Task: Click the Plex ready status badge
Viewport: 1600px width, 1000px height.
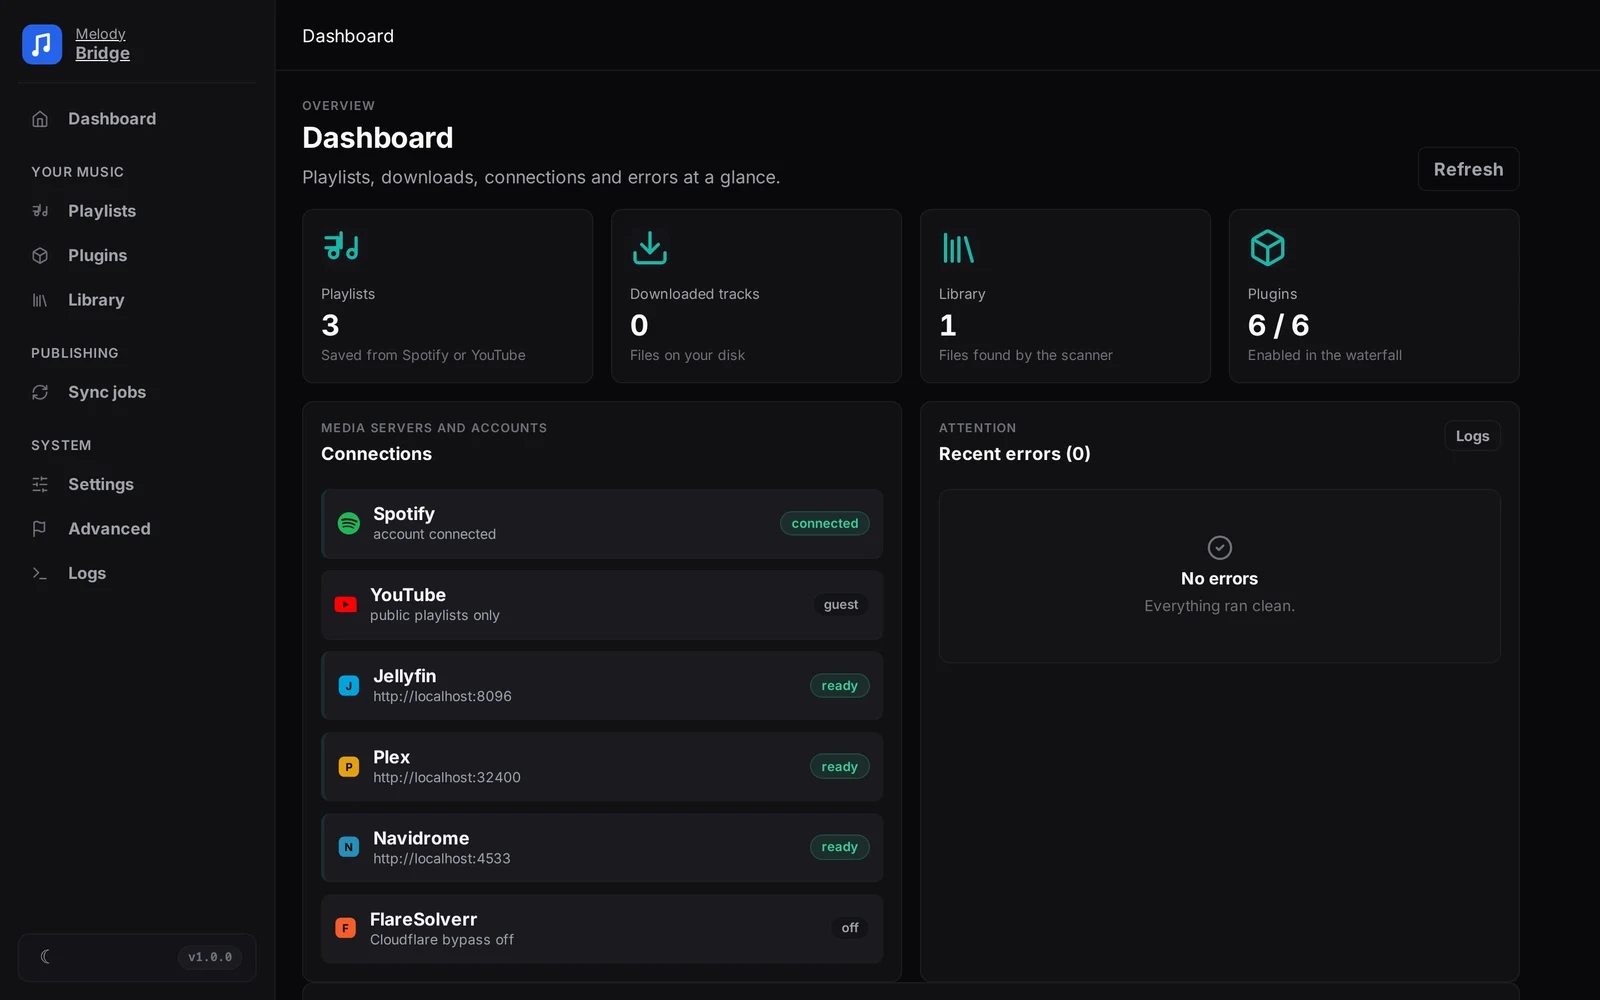Action: click(x=840, y=767)
